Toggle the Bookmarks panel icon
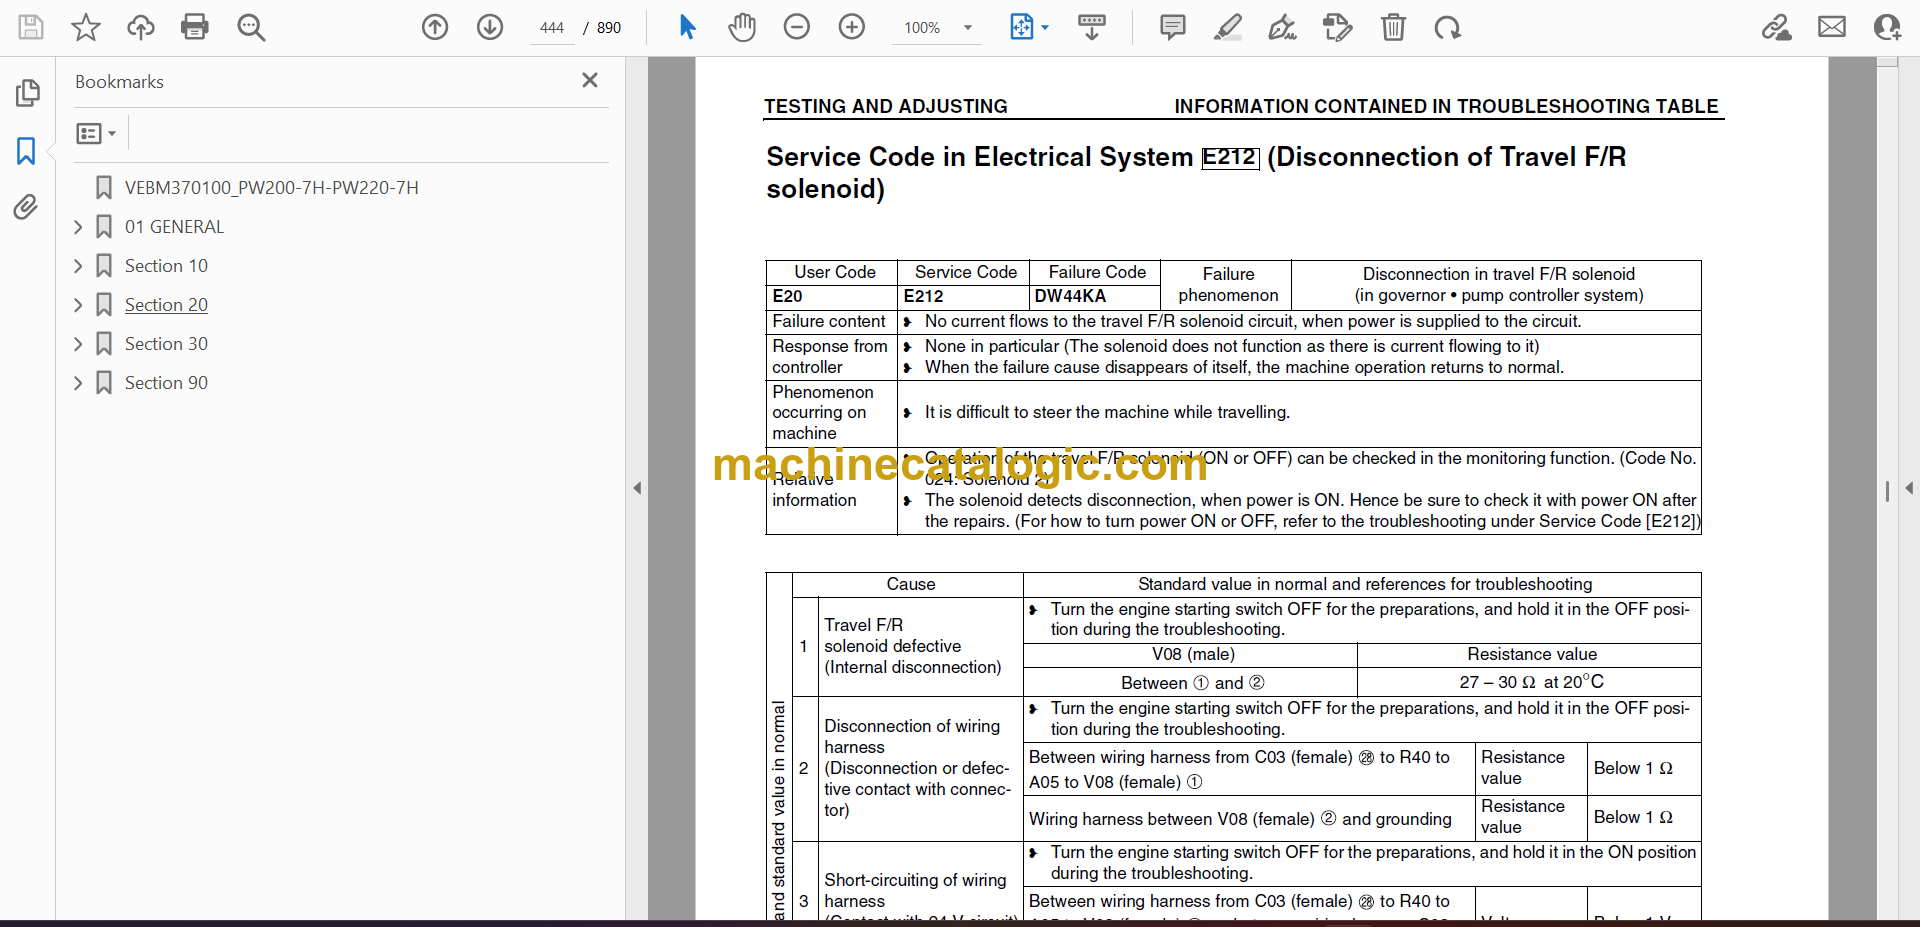1920x927 pixels. pos(27,151)
